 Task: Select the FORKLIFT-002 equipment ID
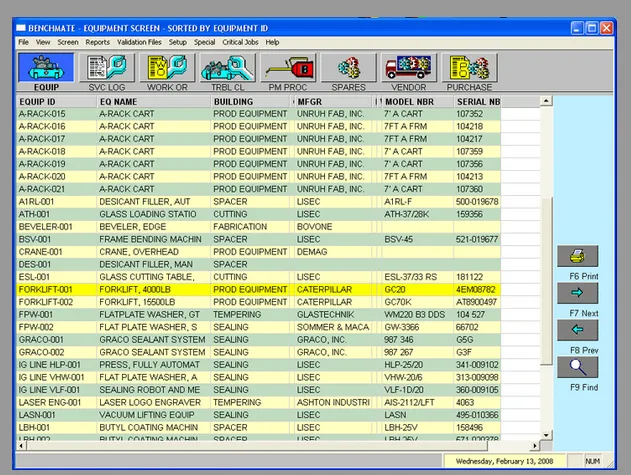pyautogui.click(x=46, y=302)
